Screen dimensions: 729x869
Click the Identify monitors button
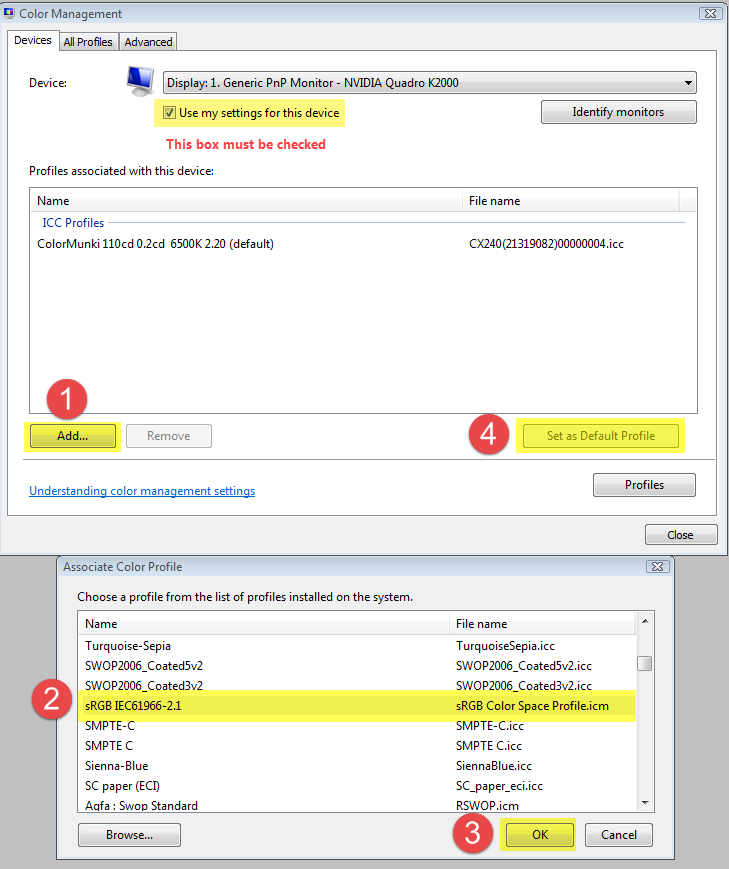coord(618,112)
